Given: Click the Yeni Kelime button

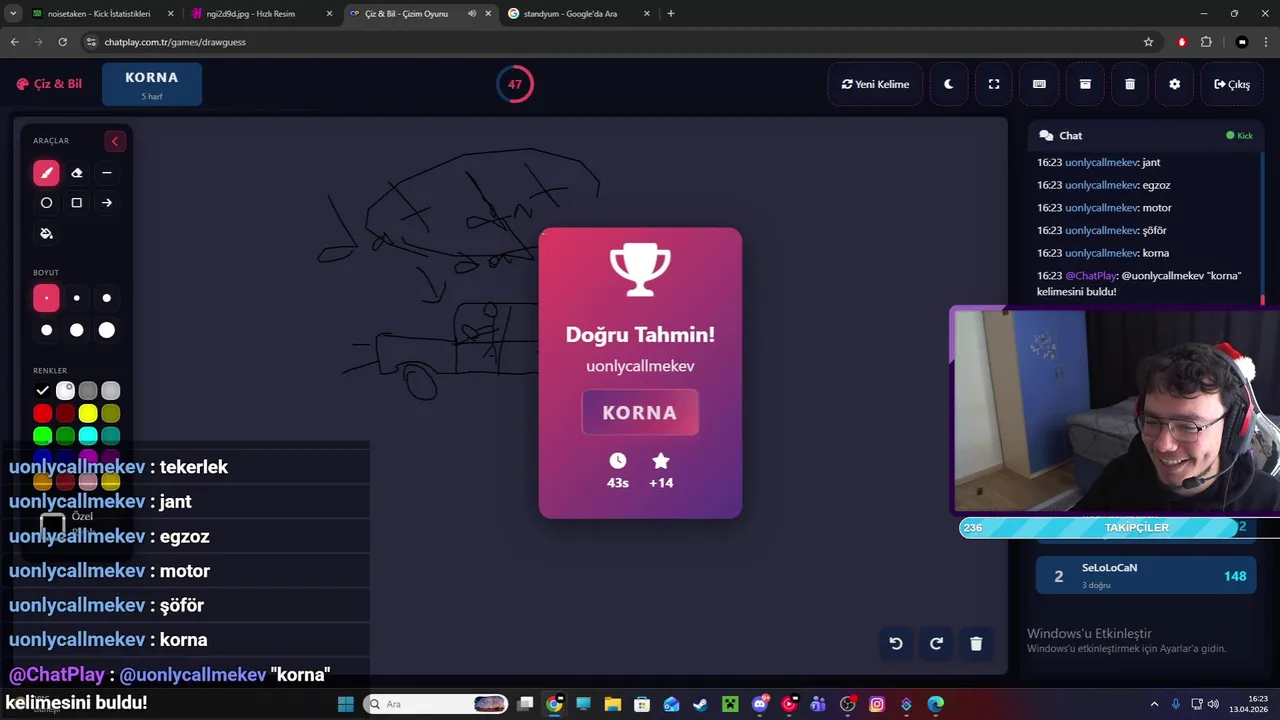Looking at the screenshot, I should (875, 84).
